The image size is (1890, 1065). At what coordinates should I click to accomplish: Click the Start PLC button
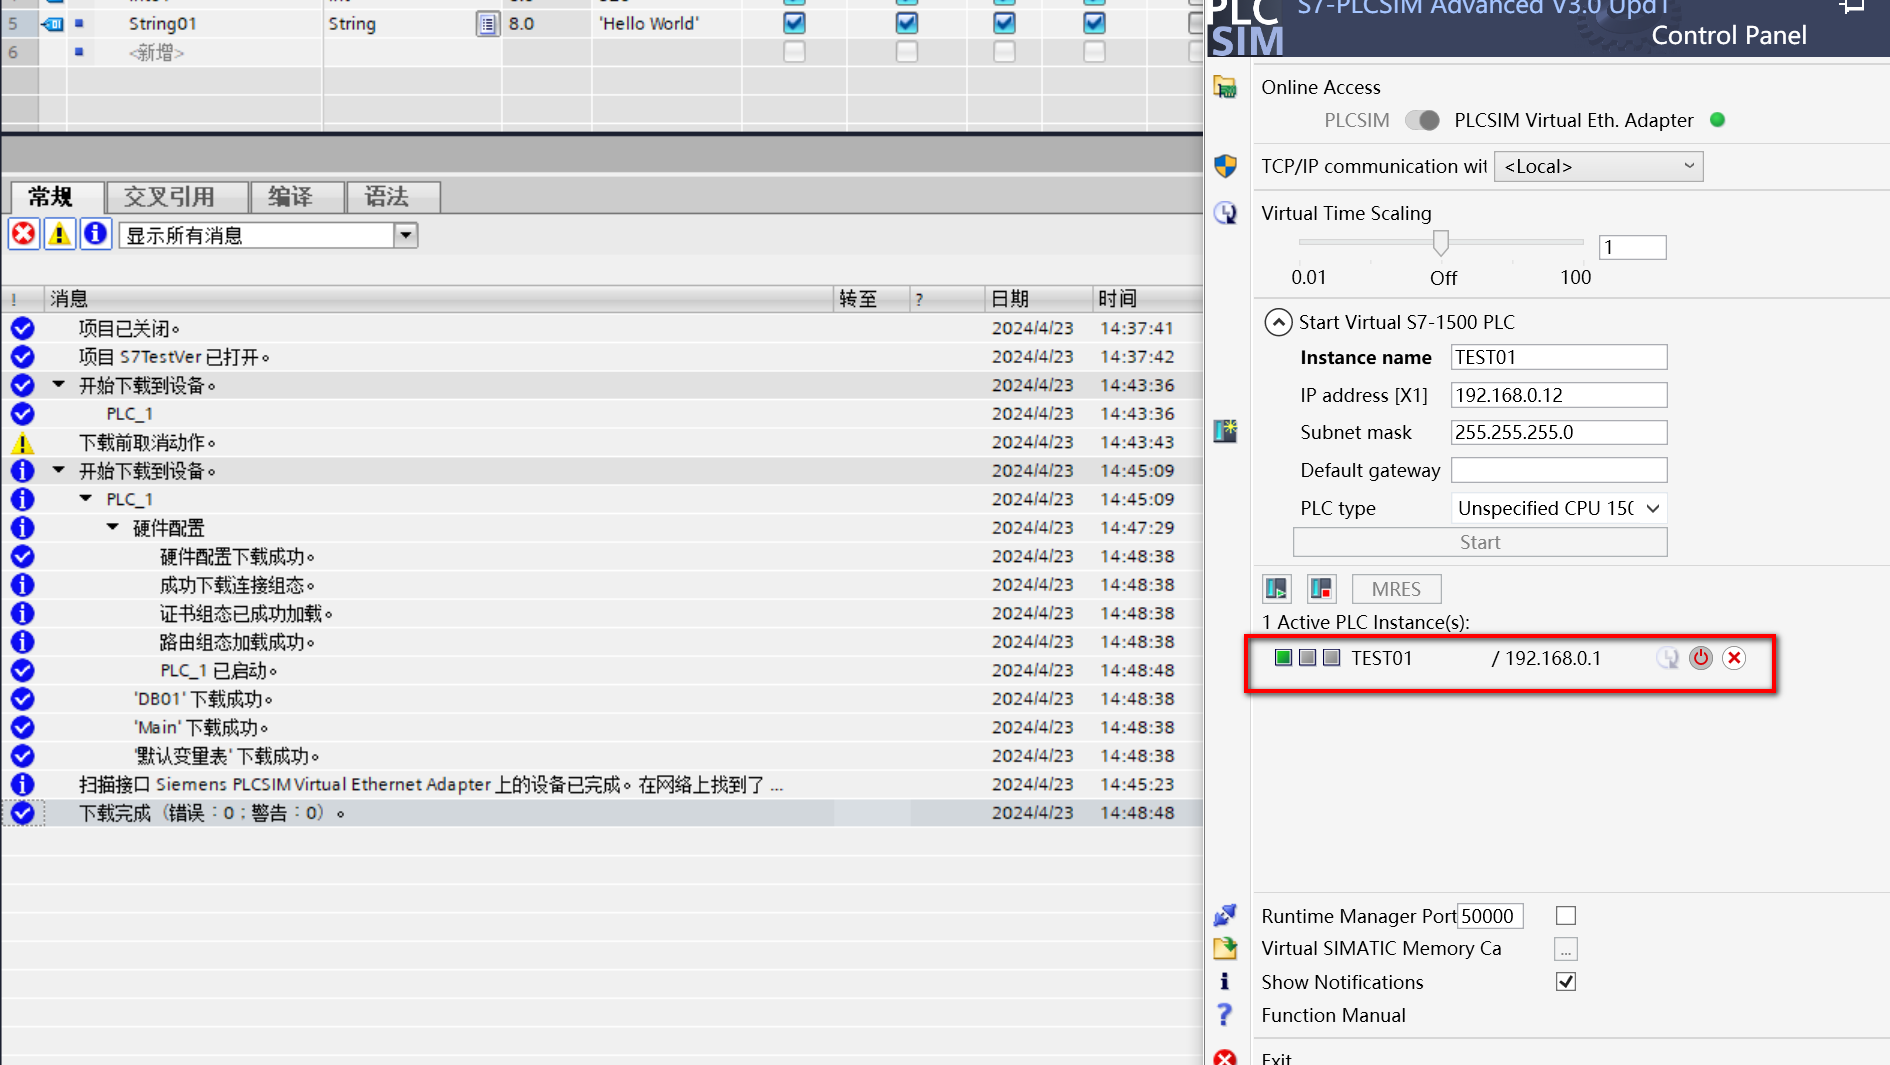(x=1480, y=542)
